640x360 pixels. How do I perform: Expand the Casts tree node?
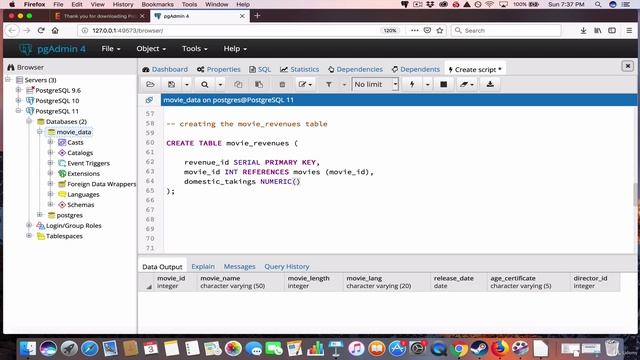click(50, 142)
